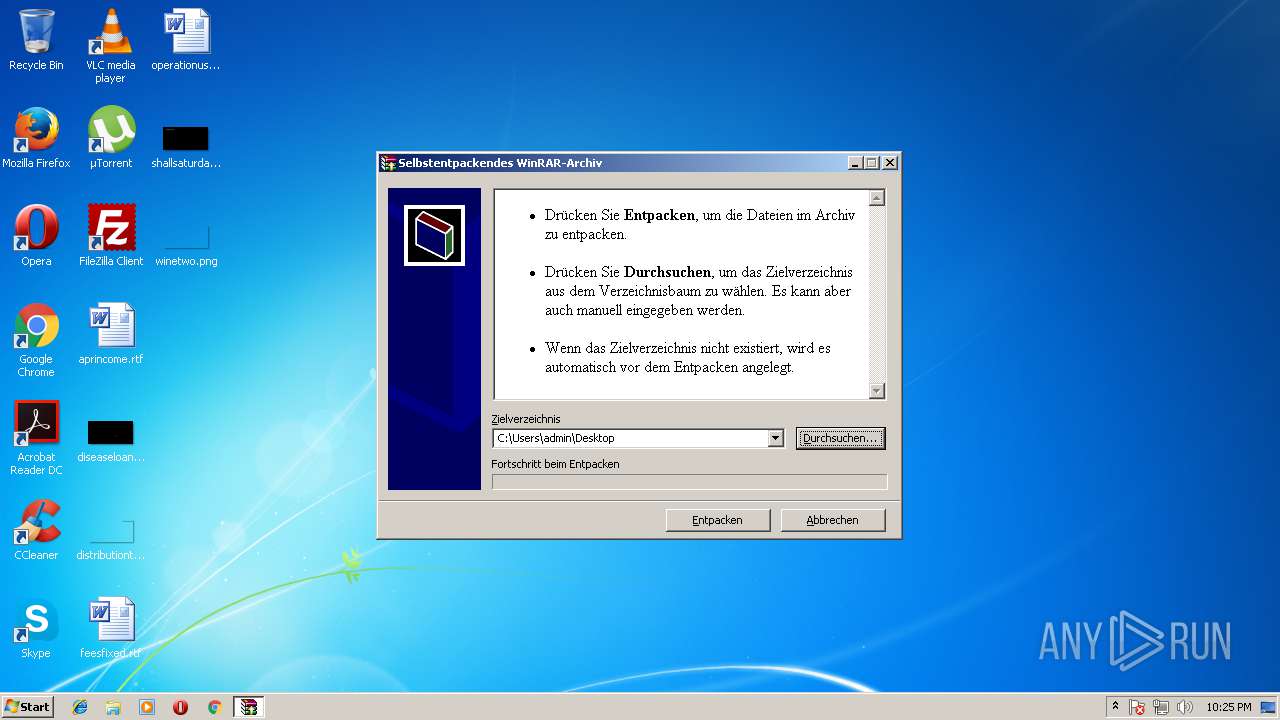Select the shallsaturda file icon

(x=186, y=145)
